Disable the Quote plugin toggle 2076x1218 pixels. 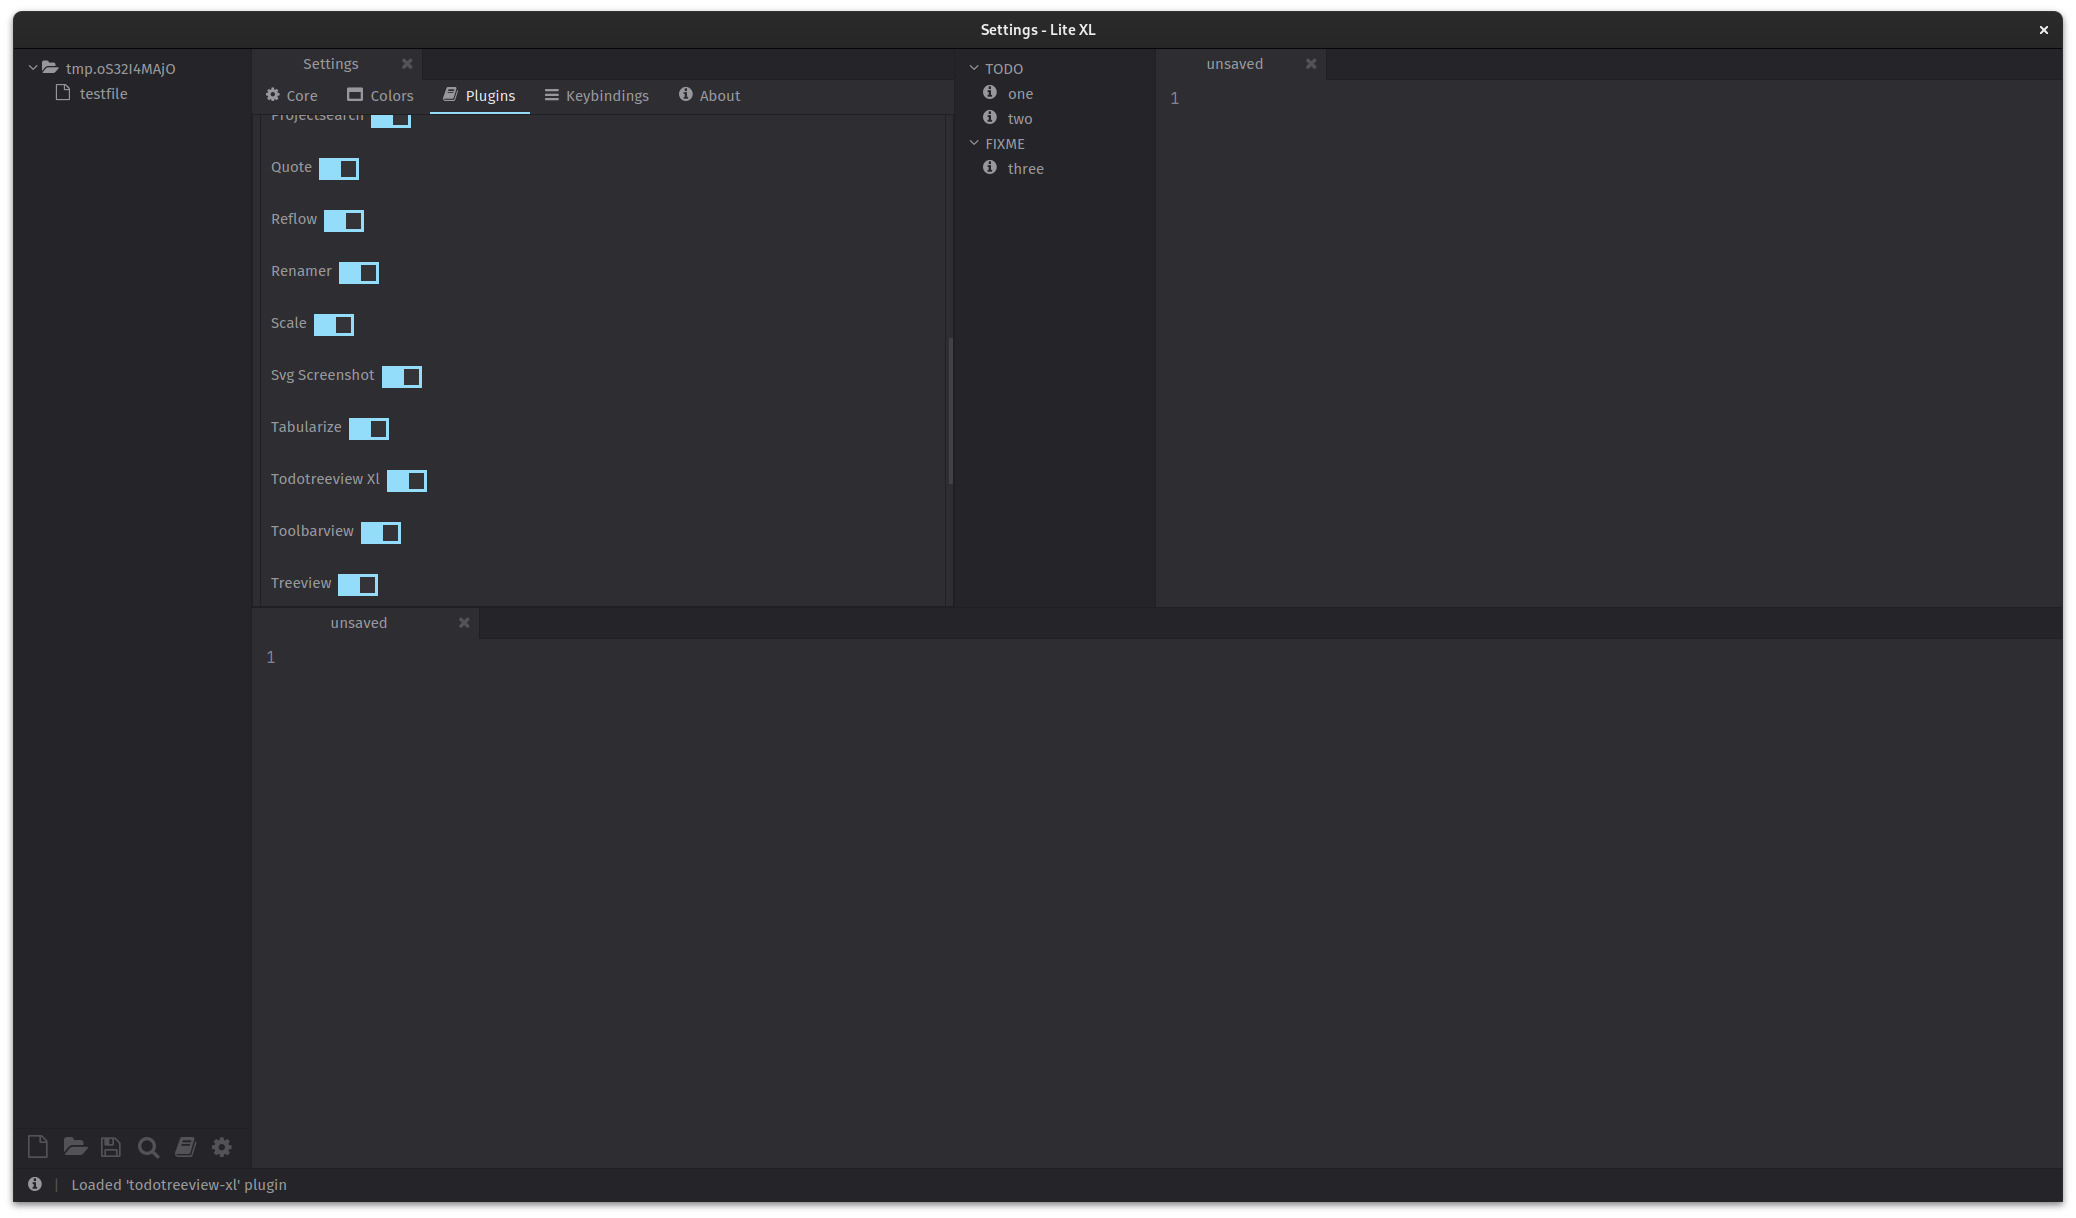(x=339, y=168)
